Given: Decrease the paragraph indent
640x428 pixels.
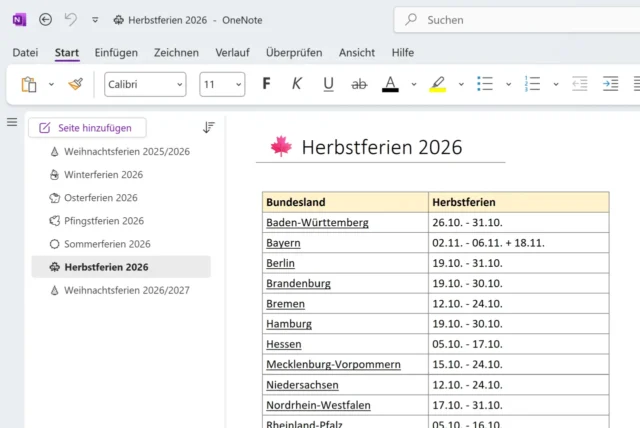Looking at the screenshot, I should [x=580, y=84].
